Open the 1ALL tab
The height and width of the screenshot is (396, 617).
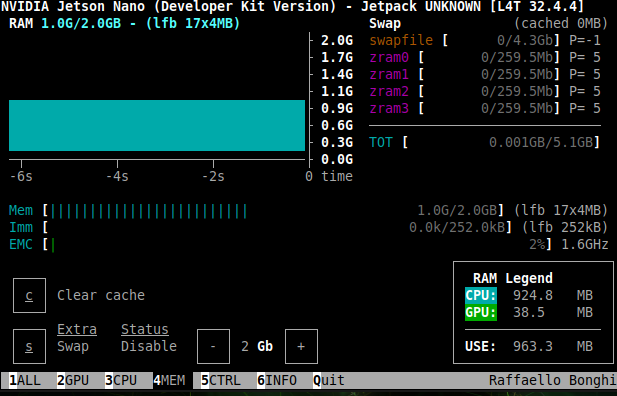(25, 380)
